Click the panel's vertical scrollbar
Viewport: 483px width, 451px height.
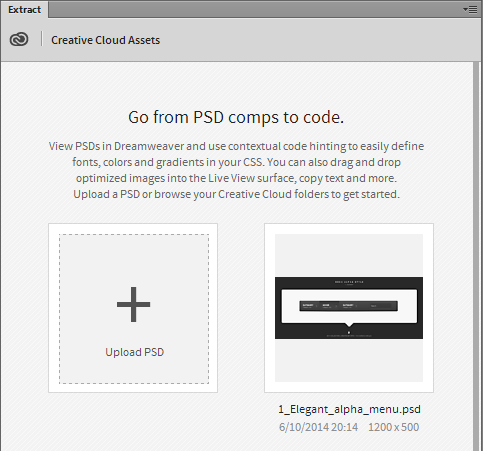[x=477, y=256]
